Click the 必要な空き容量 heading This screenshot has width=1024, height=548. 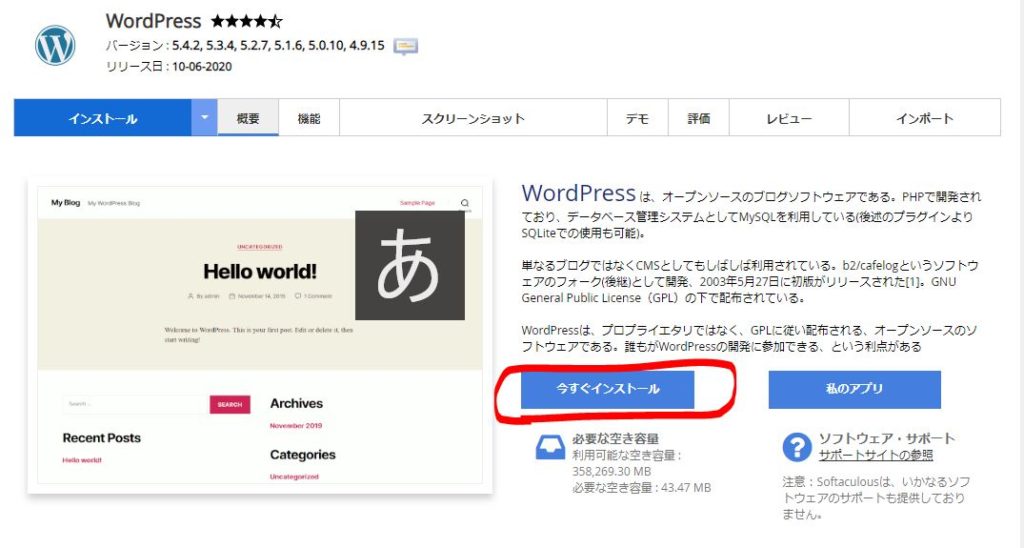coord(615,439)
